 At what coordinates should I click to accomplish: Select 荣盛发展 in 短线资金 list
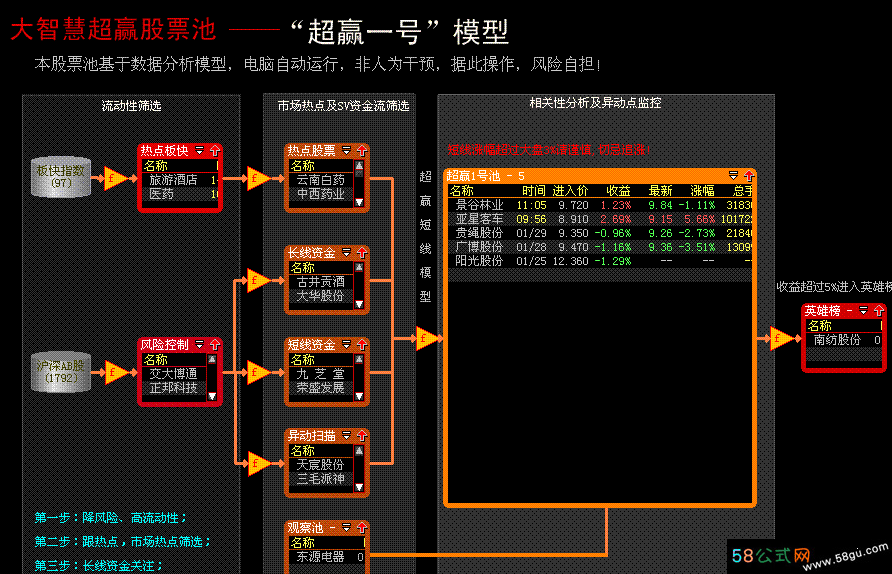(320, 388)
